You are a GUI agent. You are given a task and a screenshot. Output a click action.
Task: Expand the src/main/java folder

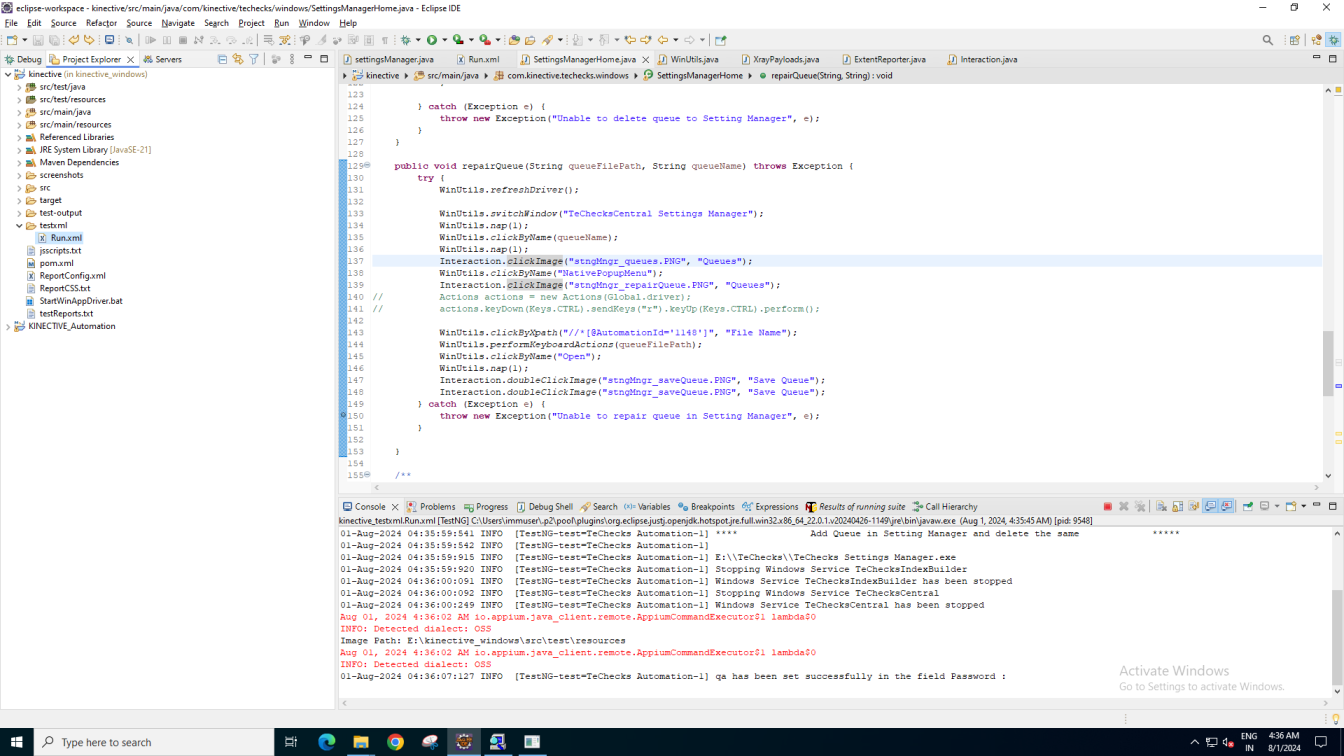[19, 112]
